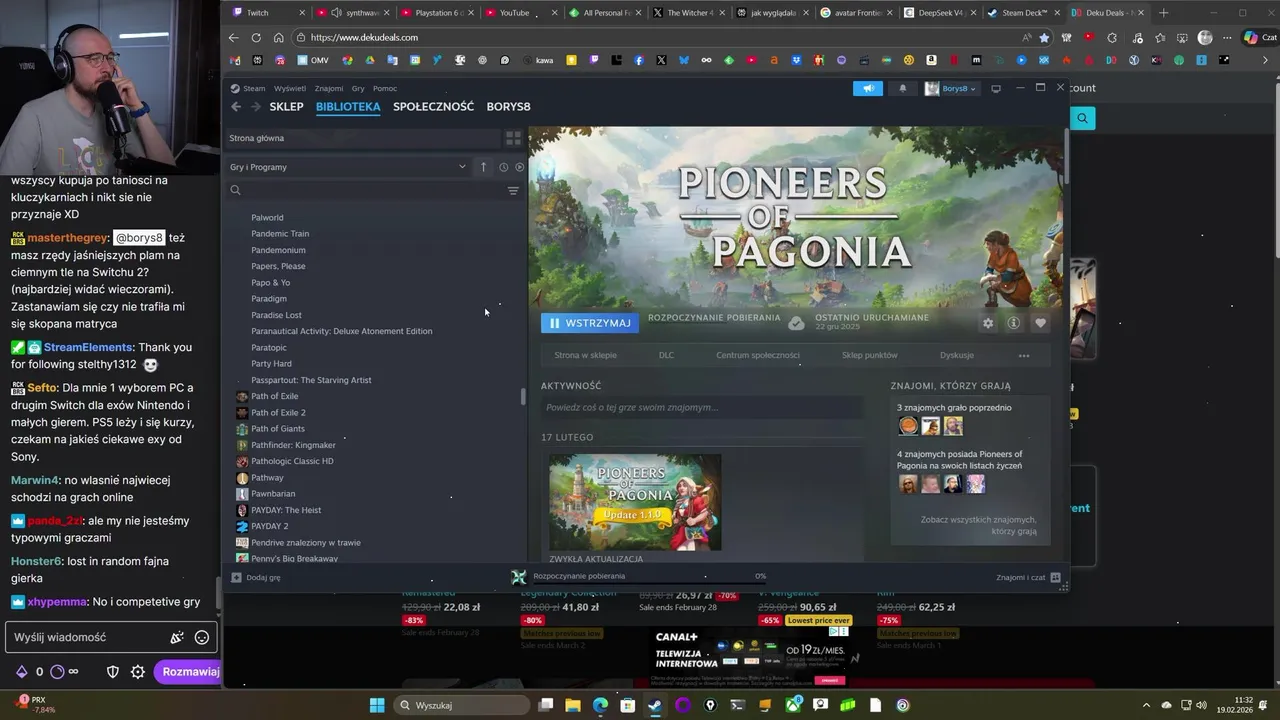The width and height of the screenshot is (1280, 720).
Task: Open Pomoc menu
Action: [385, 88]
